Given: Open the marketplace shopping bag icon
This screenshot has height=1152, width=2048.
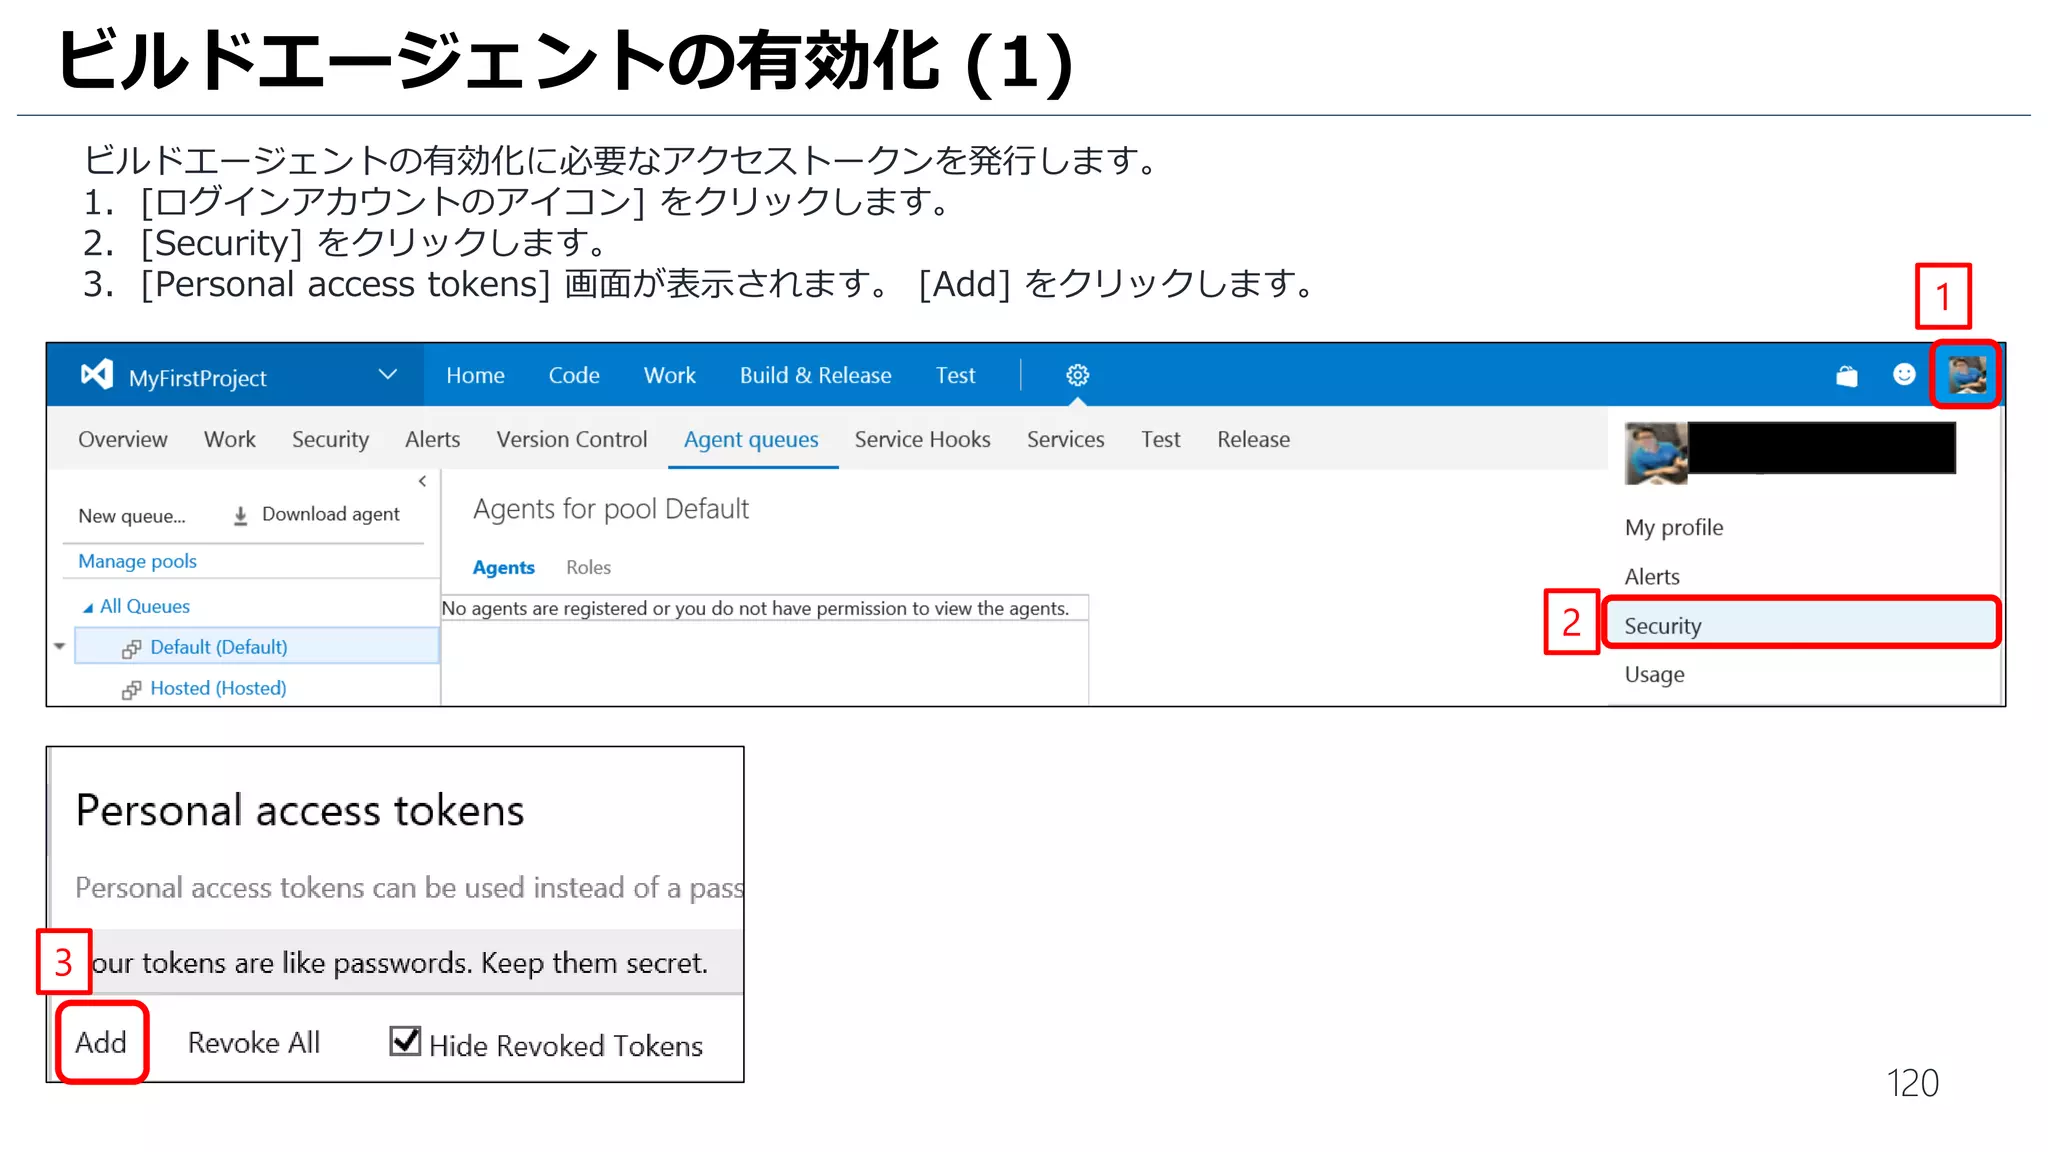Looking at the screenshot, I should click(1846, 376).
